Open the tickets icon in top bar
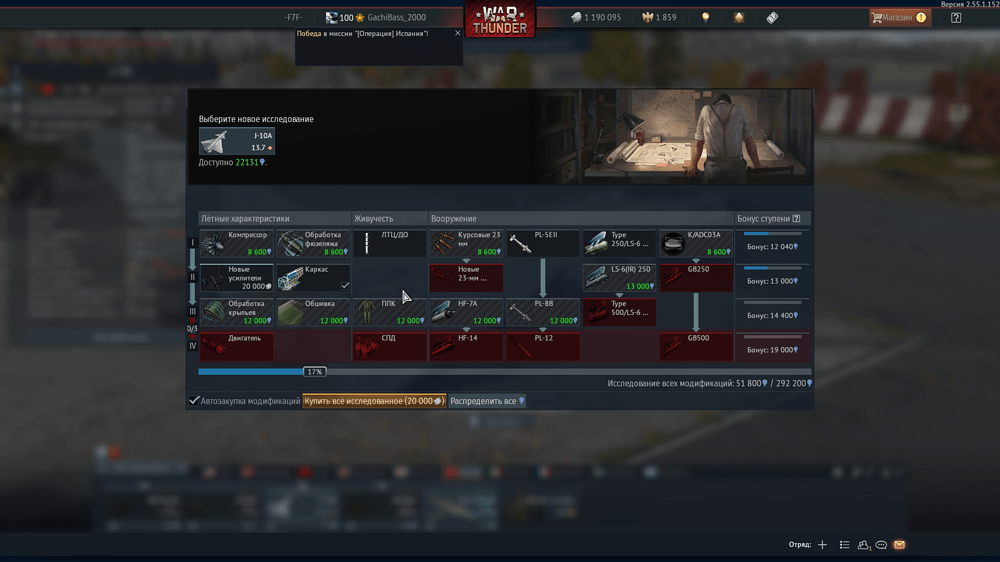Image resolution: width=1000 pixels, height=562 pixels. (x=772, y=18)
